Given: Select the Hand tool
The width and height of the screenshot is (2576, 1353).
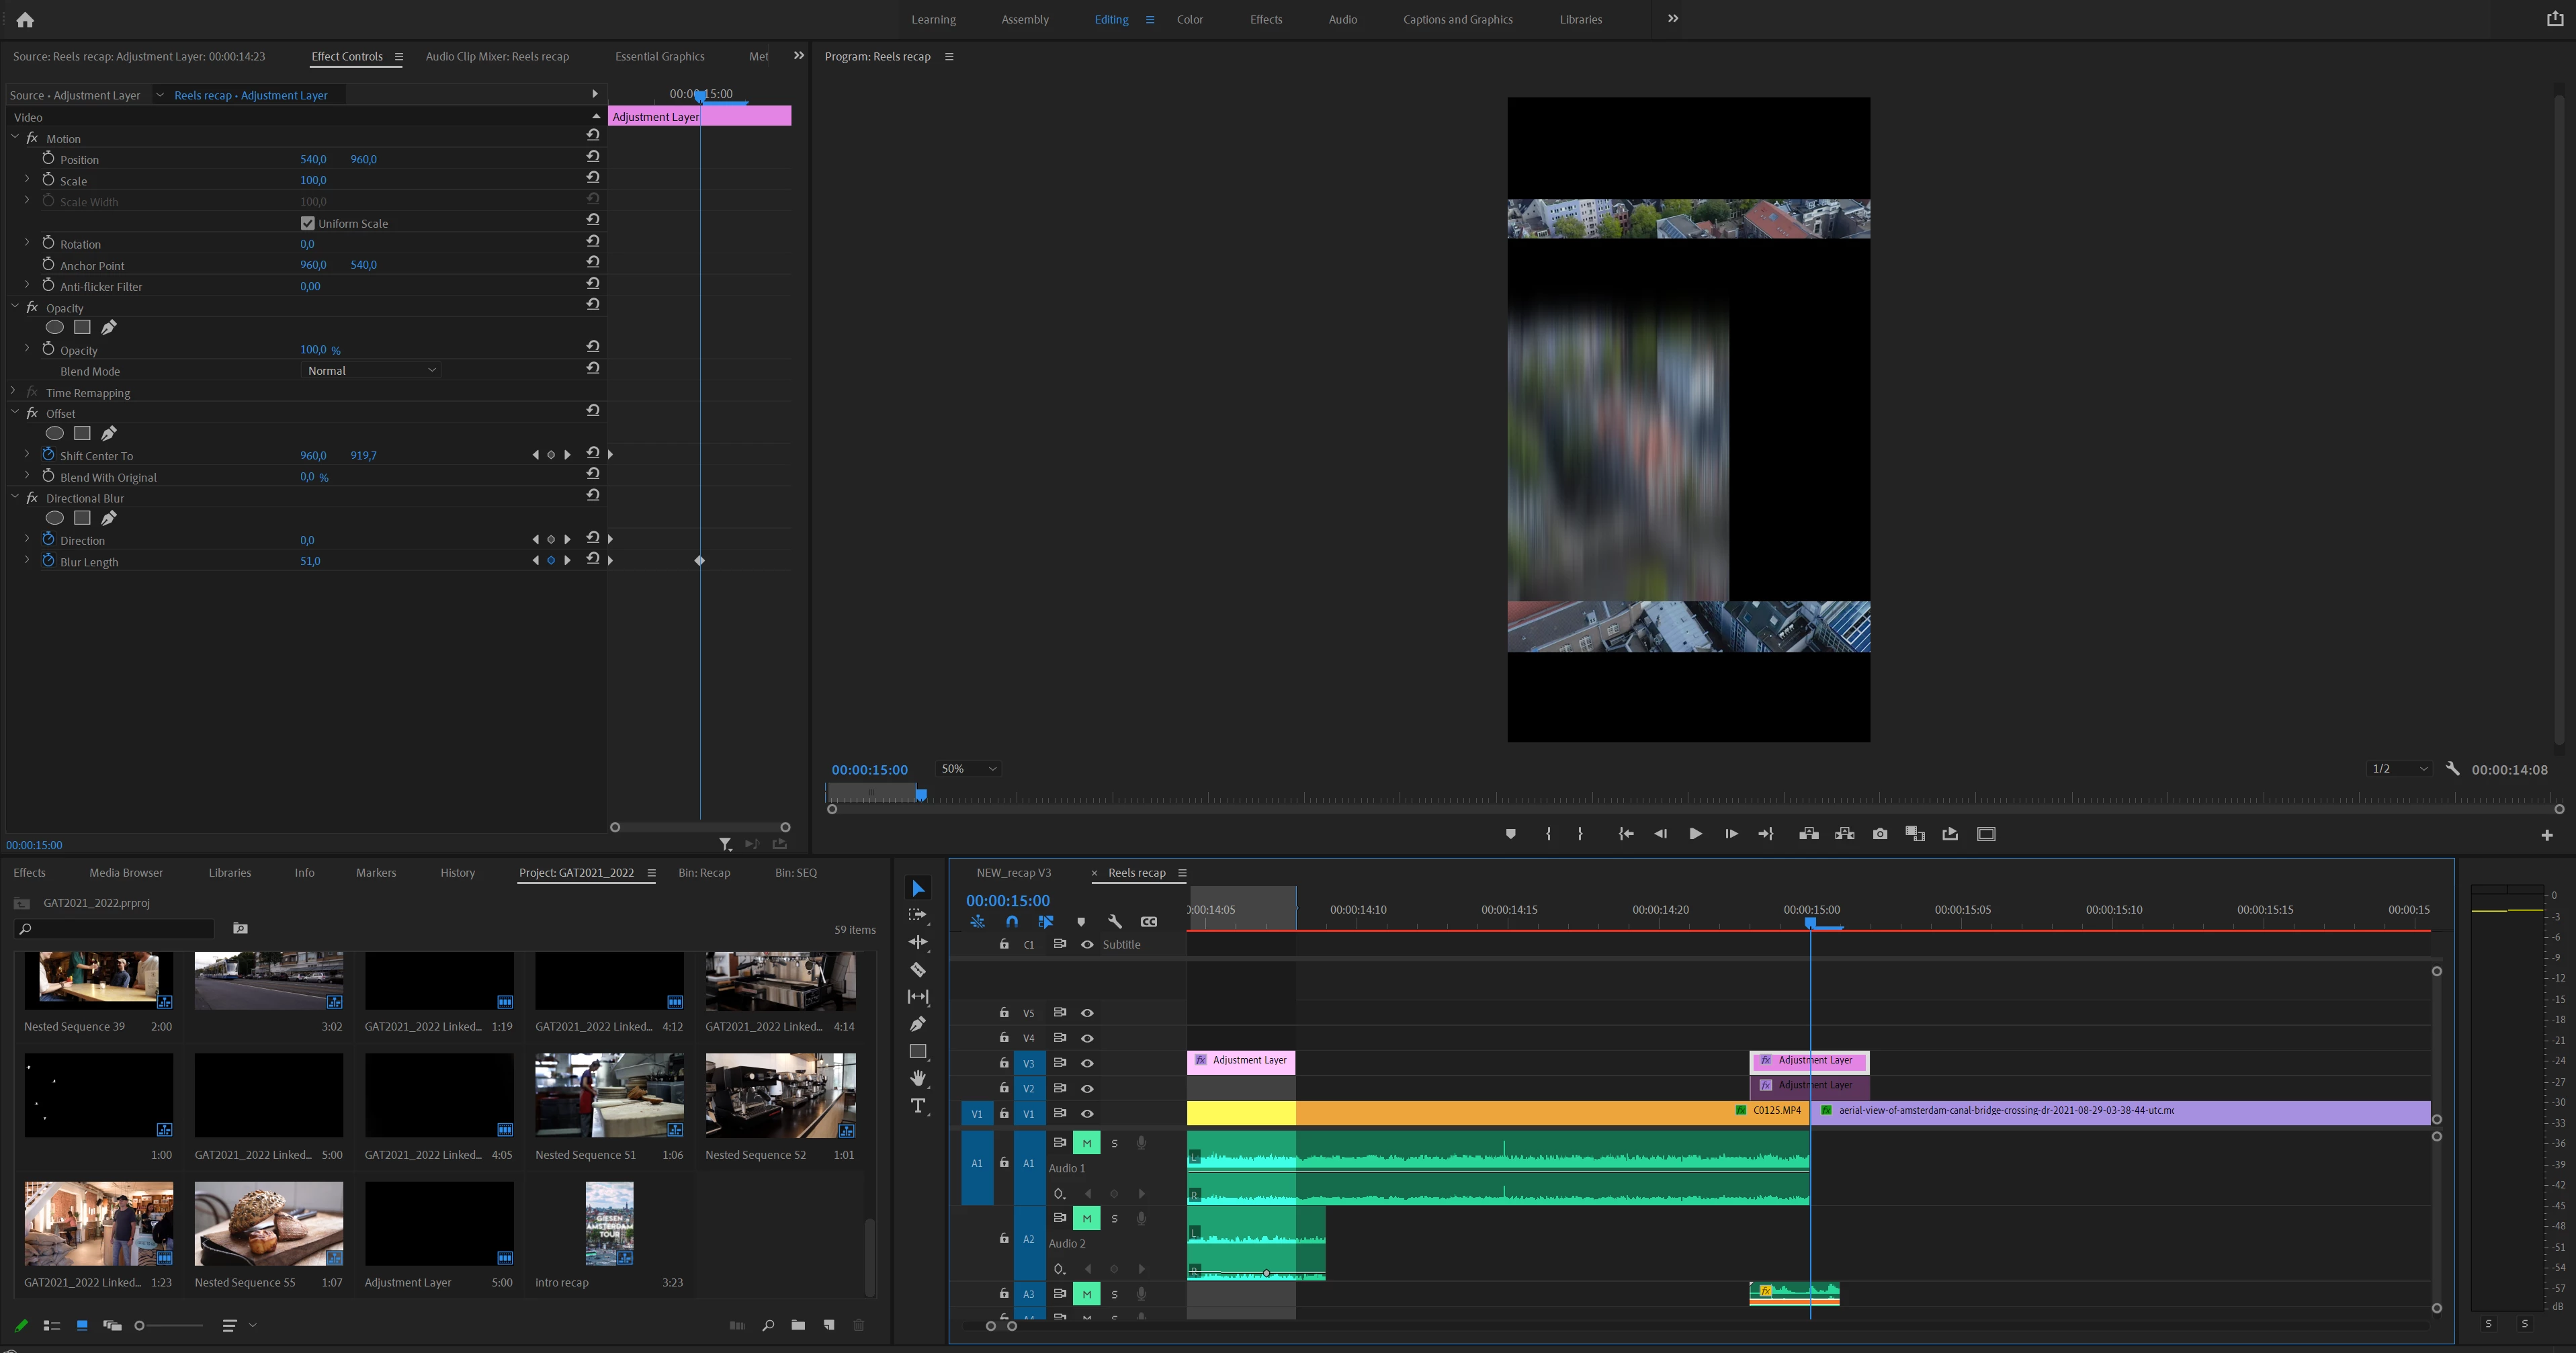Looking at the screenshot, I should click(x=917, y=1078).
